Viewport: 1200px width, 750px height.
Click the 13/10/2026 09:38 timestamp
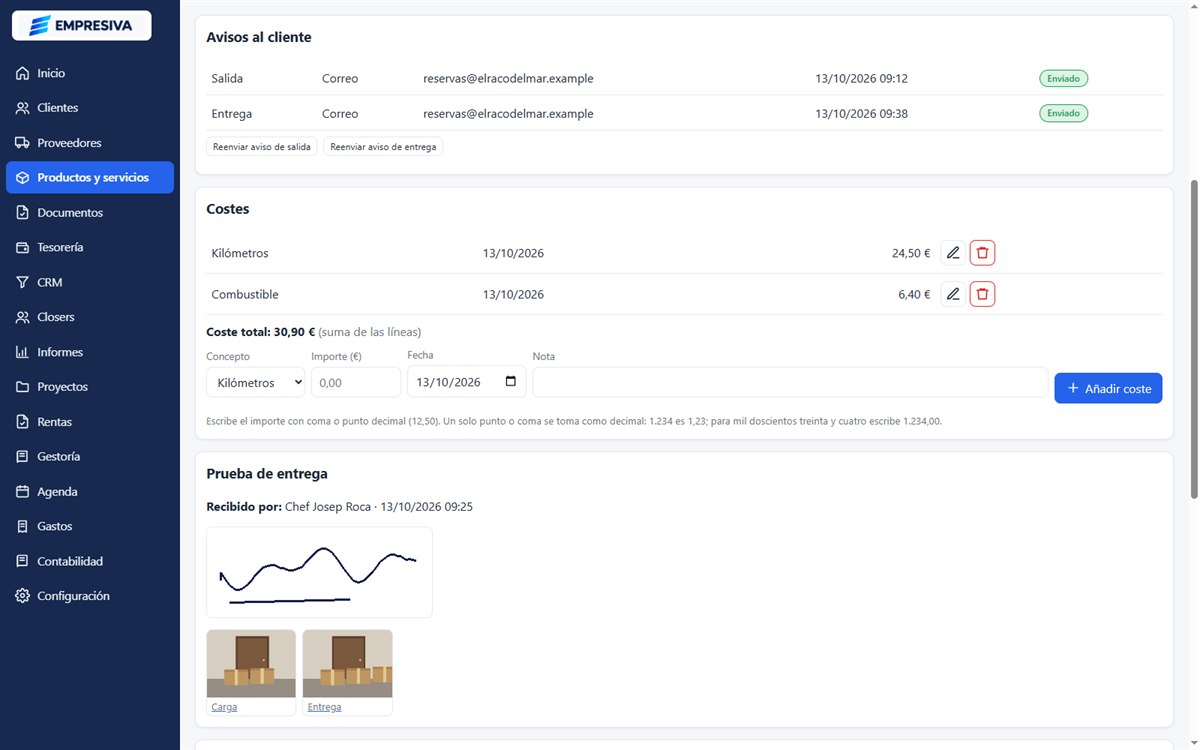[x=861, y=113]
